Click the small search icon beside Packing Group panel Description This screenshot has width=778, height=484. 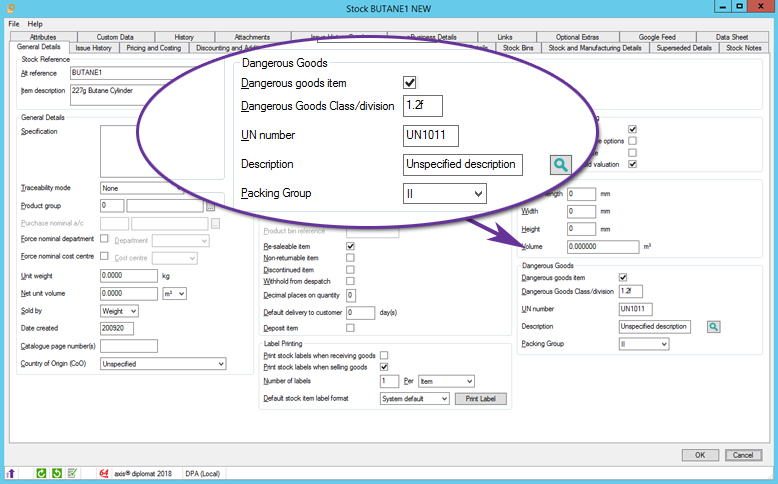pyautogui.click(x=713, y=327)
